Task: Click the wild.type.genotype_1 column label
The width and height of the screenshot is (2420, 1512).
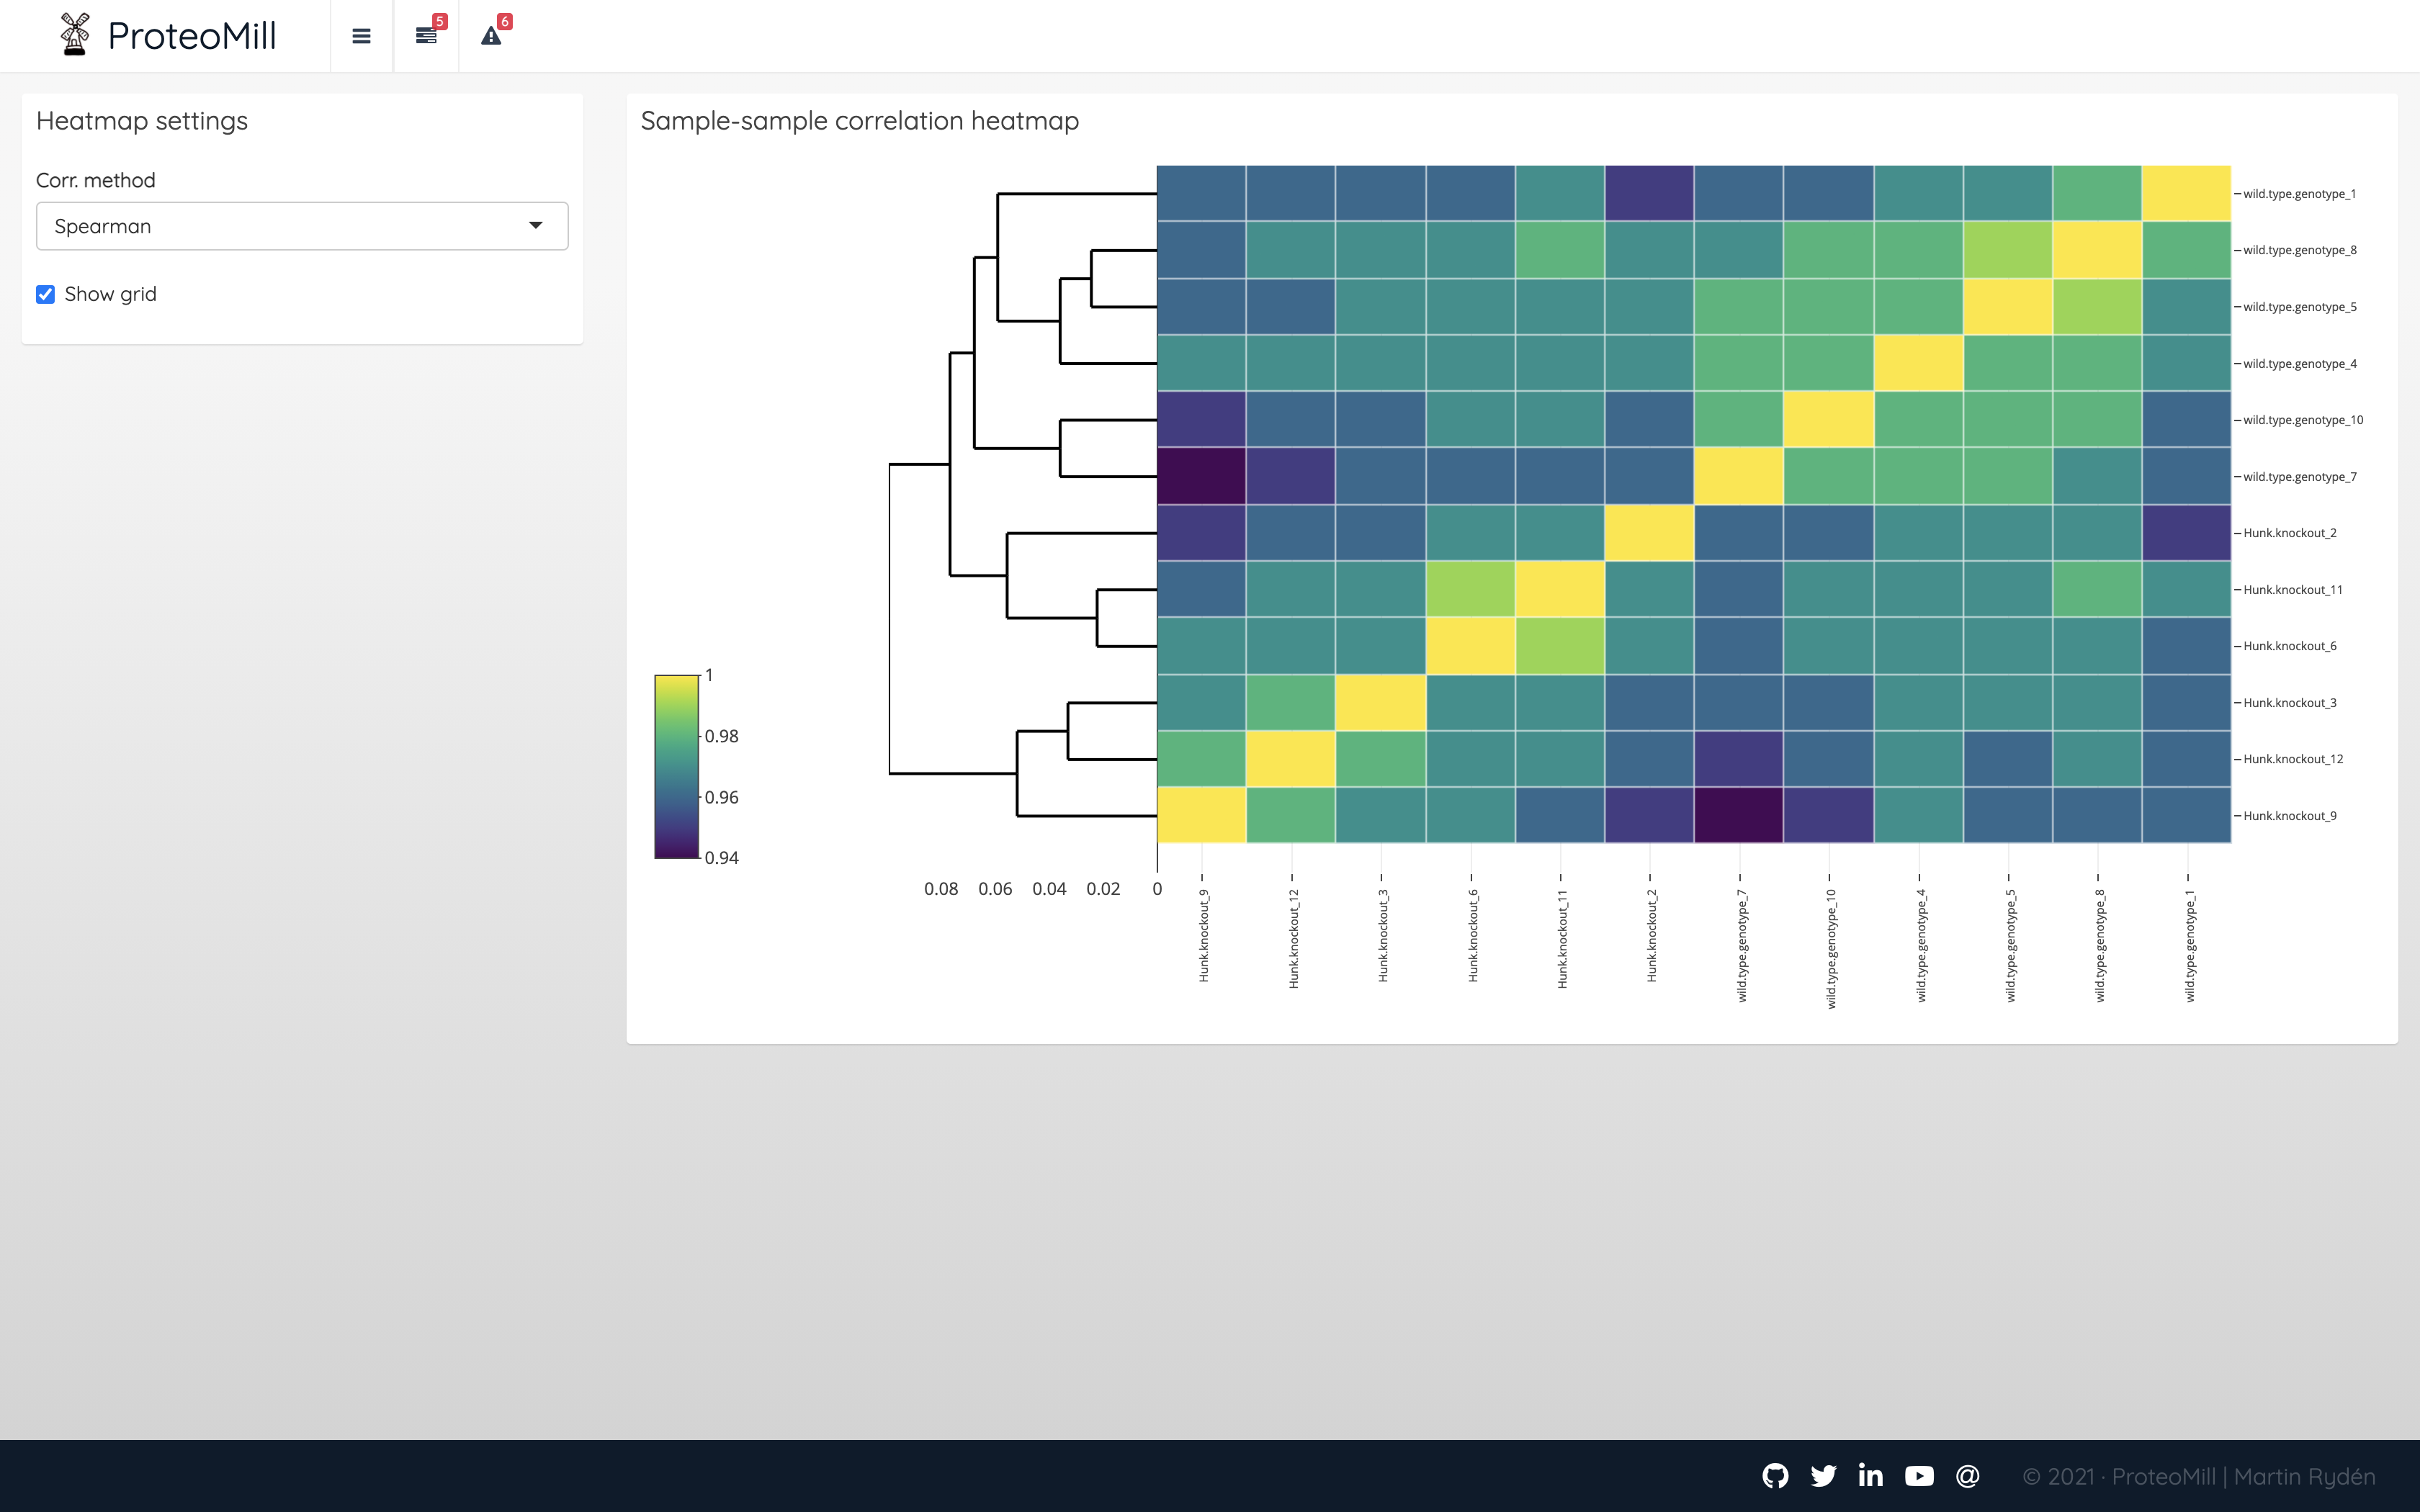Action: pos(2189,945)
